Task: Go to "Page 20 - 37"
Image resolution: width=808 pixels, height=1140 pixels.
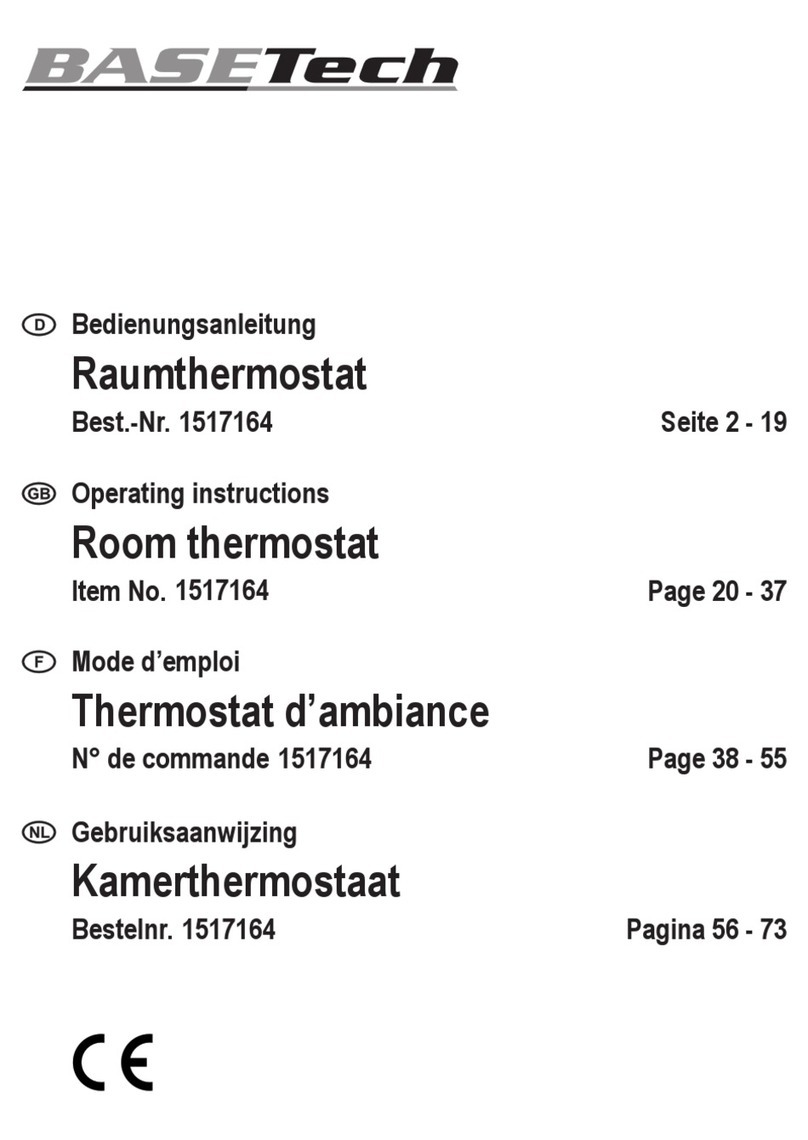Action: 717,591
